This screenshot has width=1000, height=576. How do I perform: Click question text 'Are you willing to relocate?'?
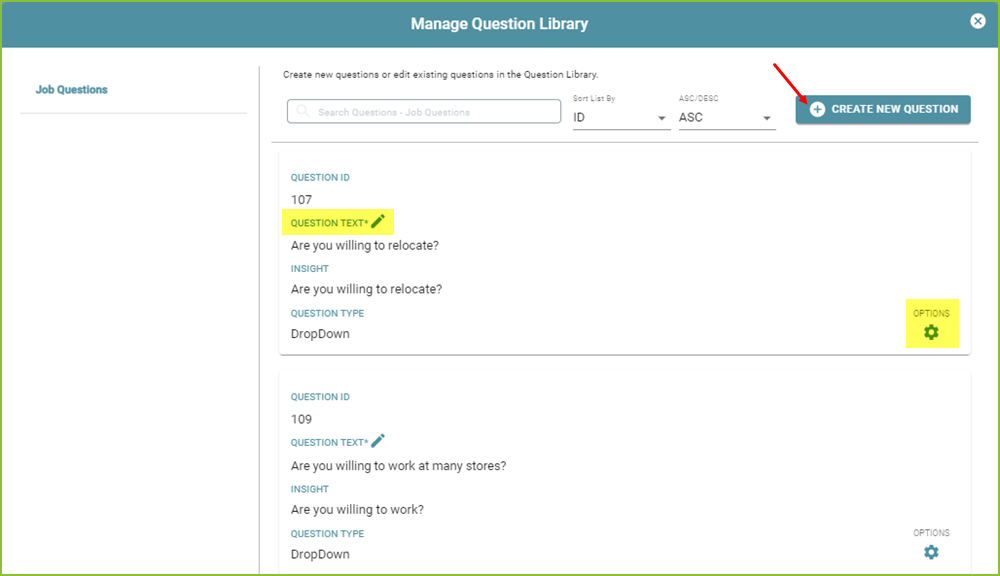point(365,246)
